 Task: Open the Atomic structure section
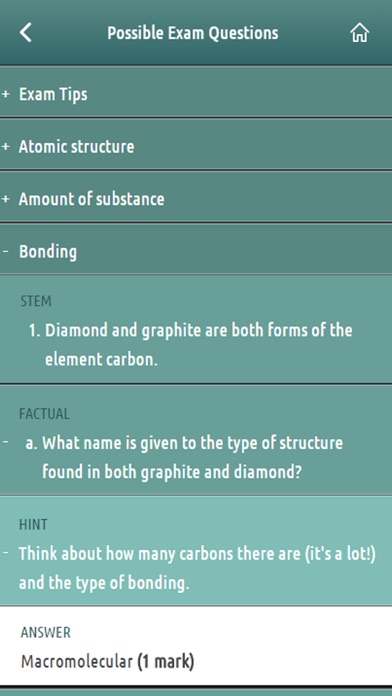click(196, 146)
